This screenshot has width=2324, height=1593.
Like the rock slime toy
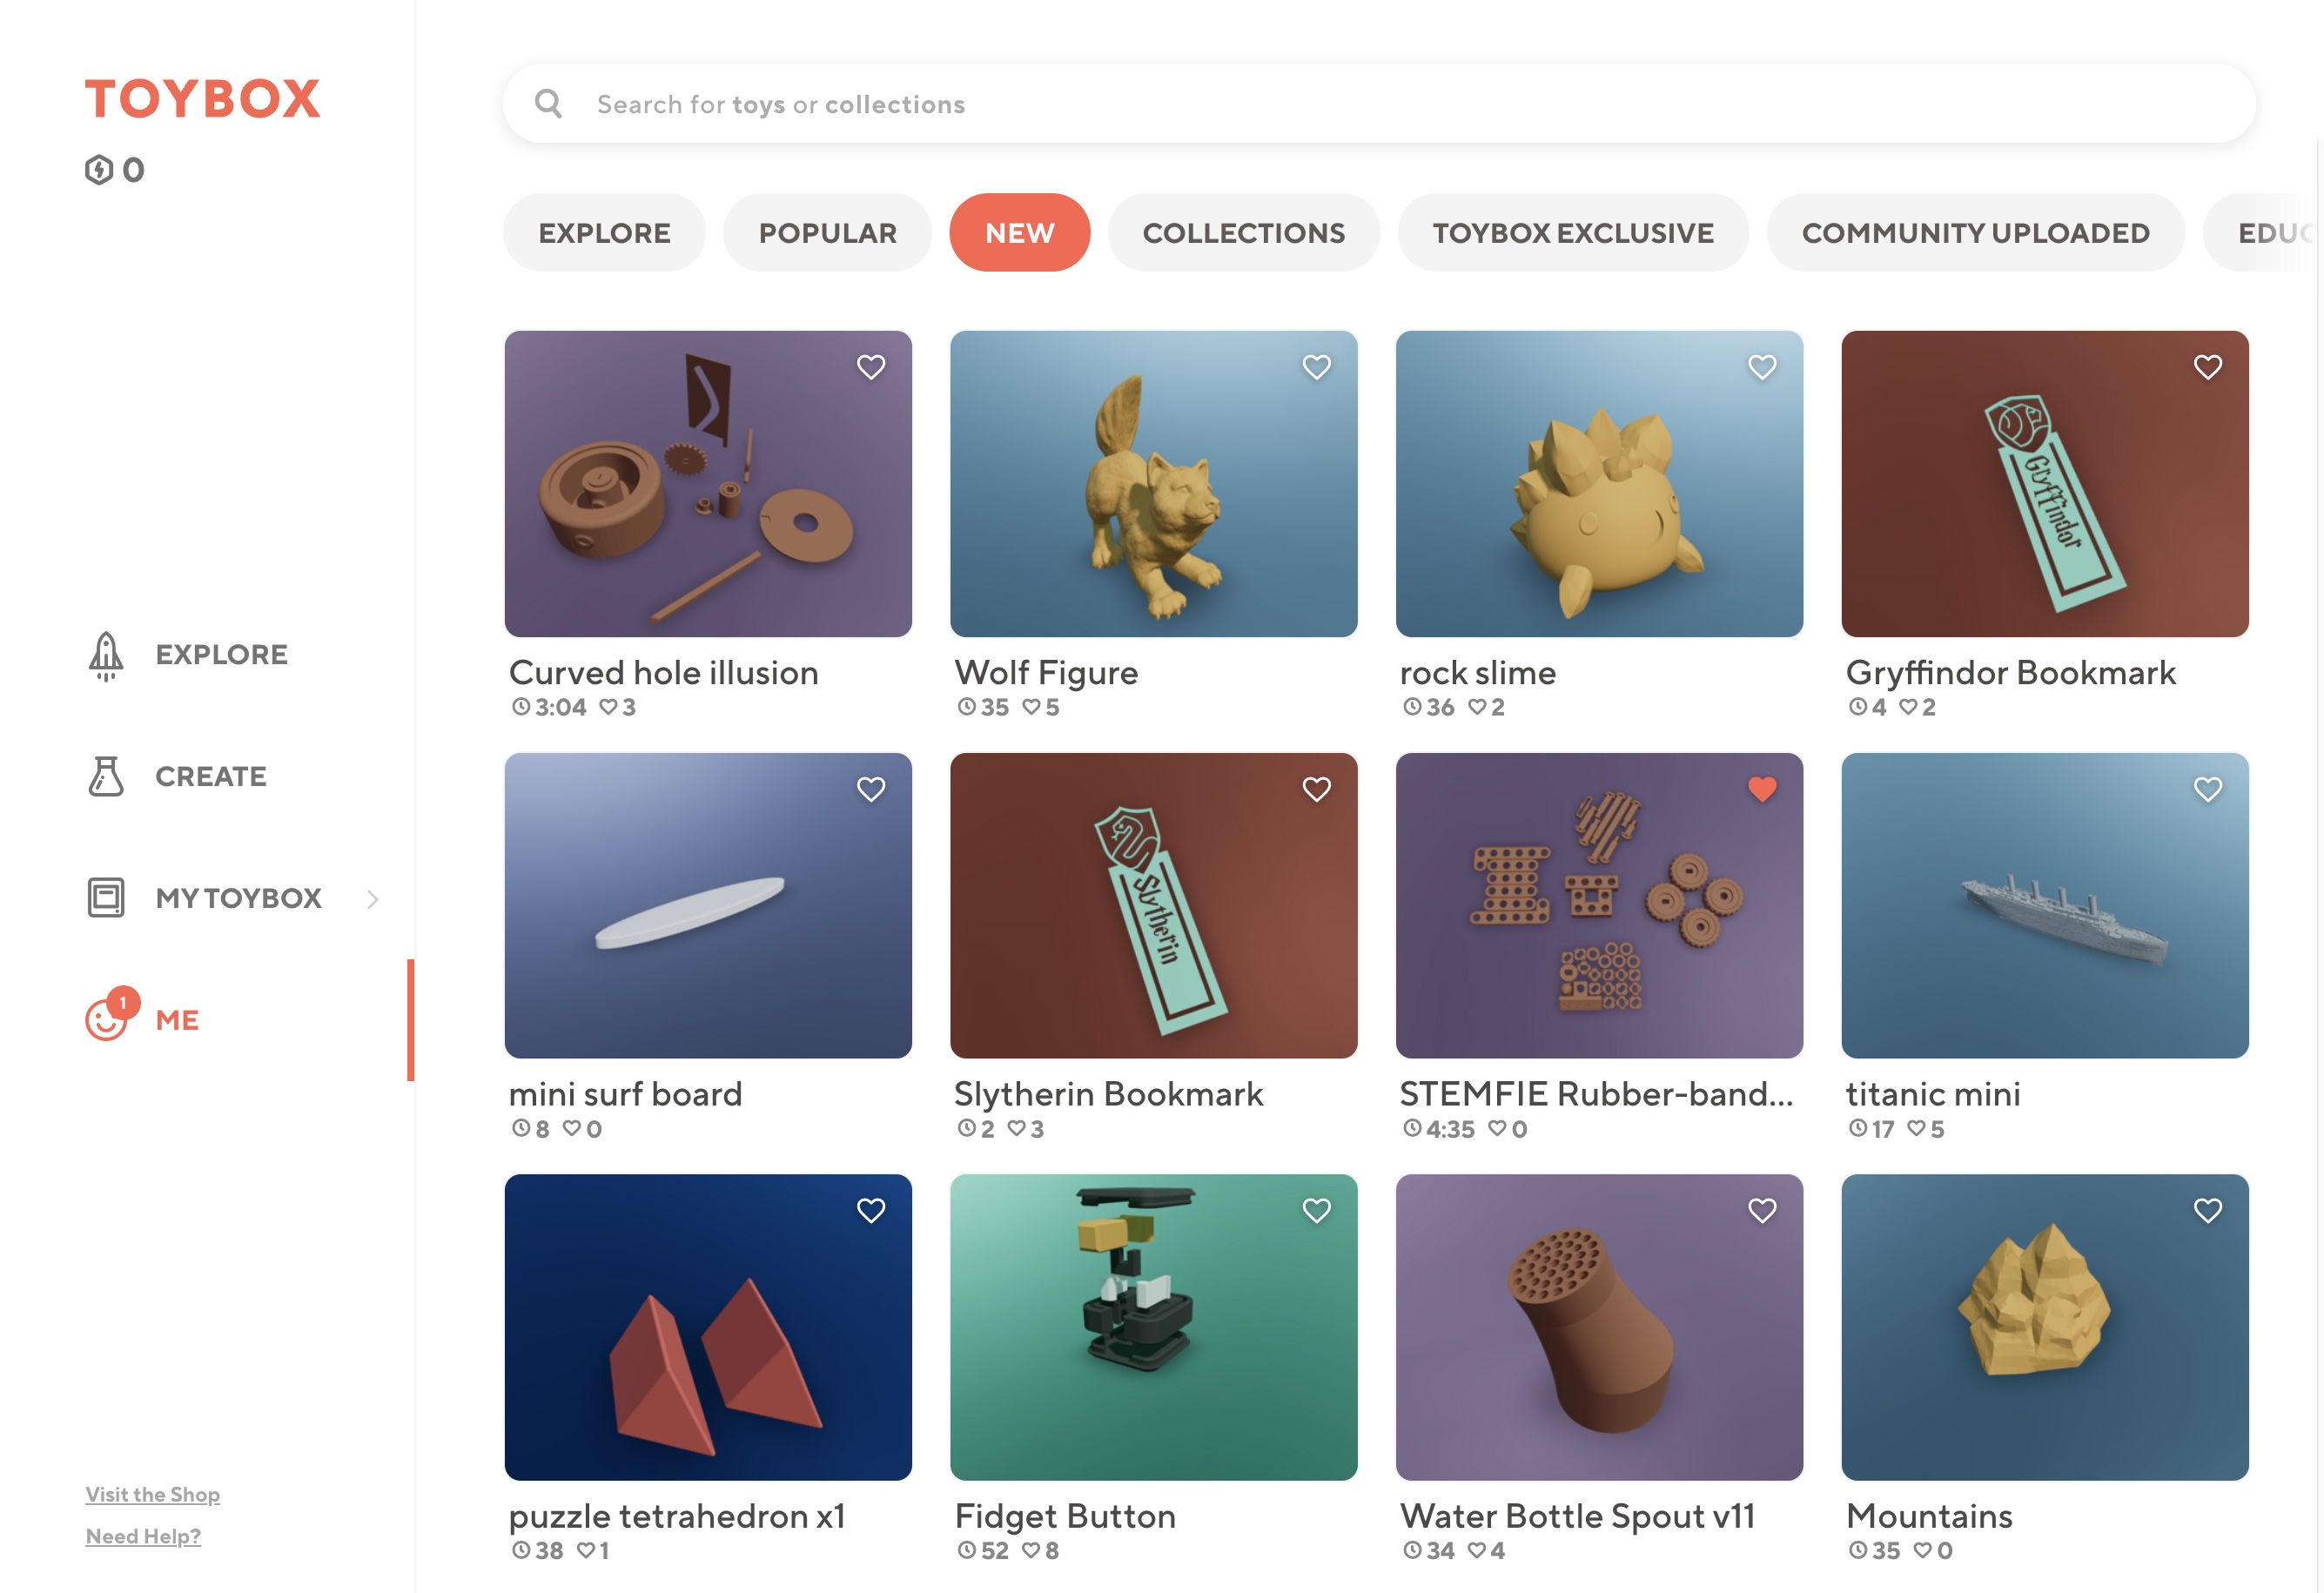(1762, 367)
